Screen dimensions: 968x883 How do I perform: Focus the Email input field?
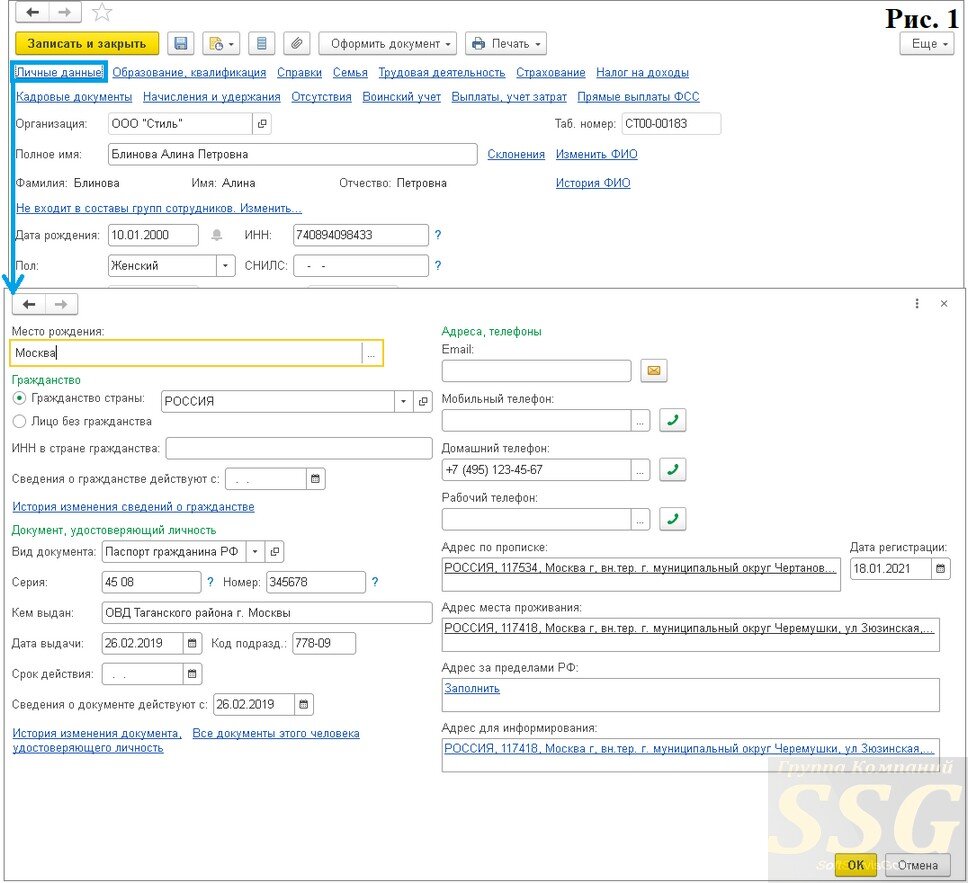coord(536,371)
